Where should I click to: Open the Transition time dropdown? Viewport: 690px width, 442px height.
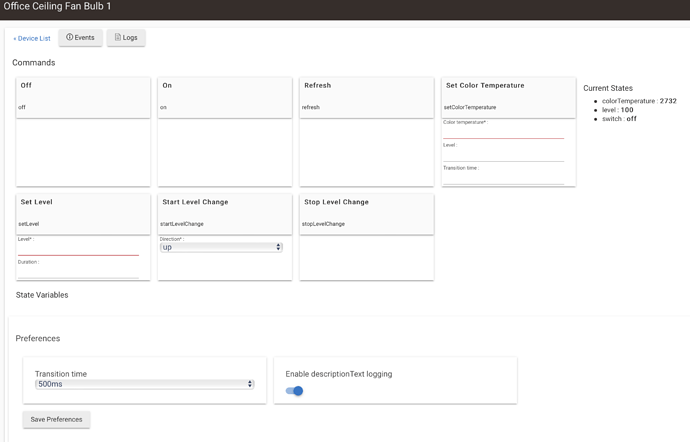tap(145, 384)
